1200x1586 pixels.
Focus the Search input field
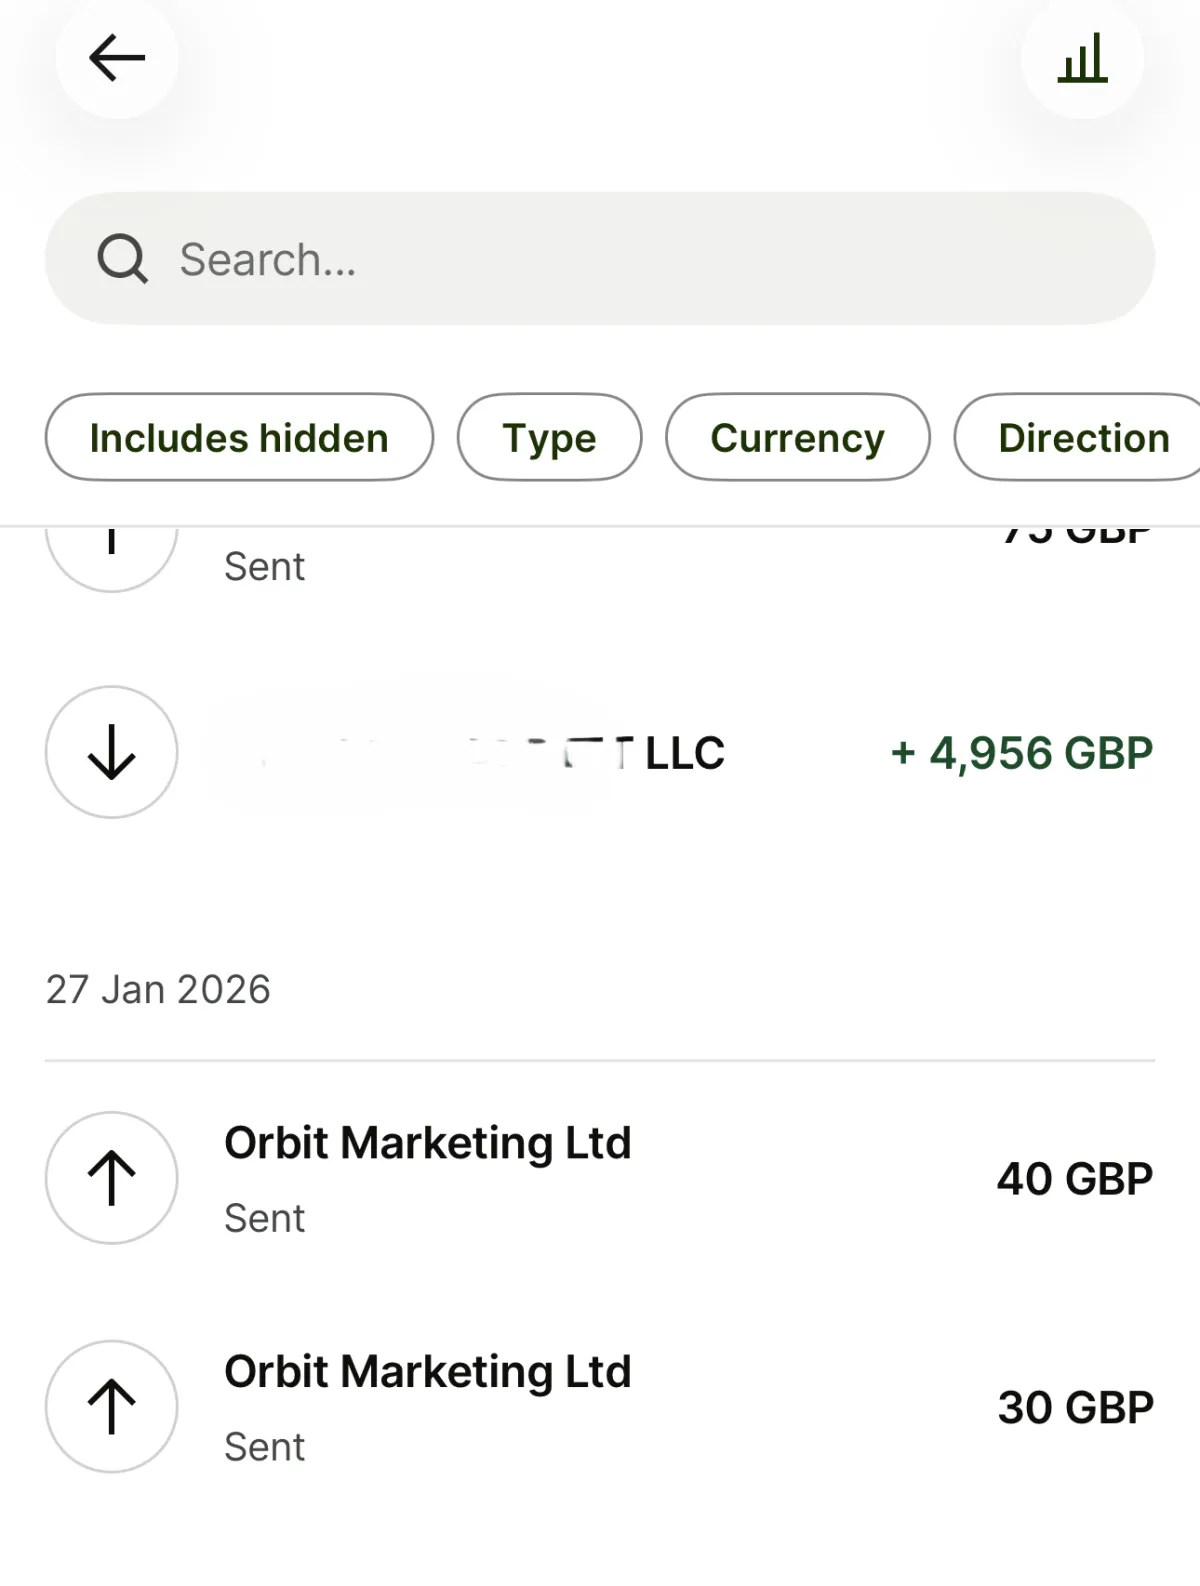[640, 259]
